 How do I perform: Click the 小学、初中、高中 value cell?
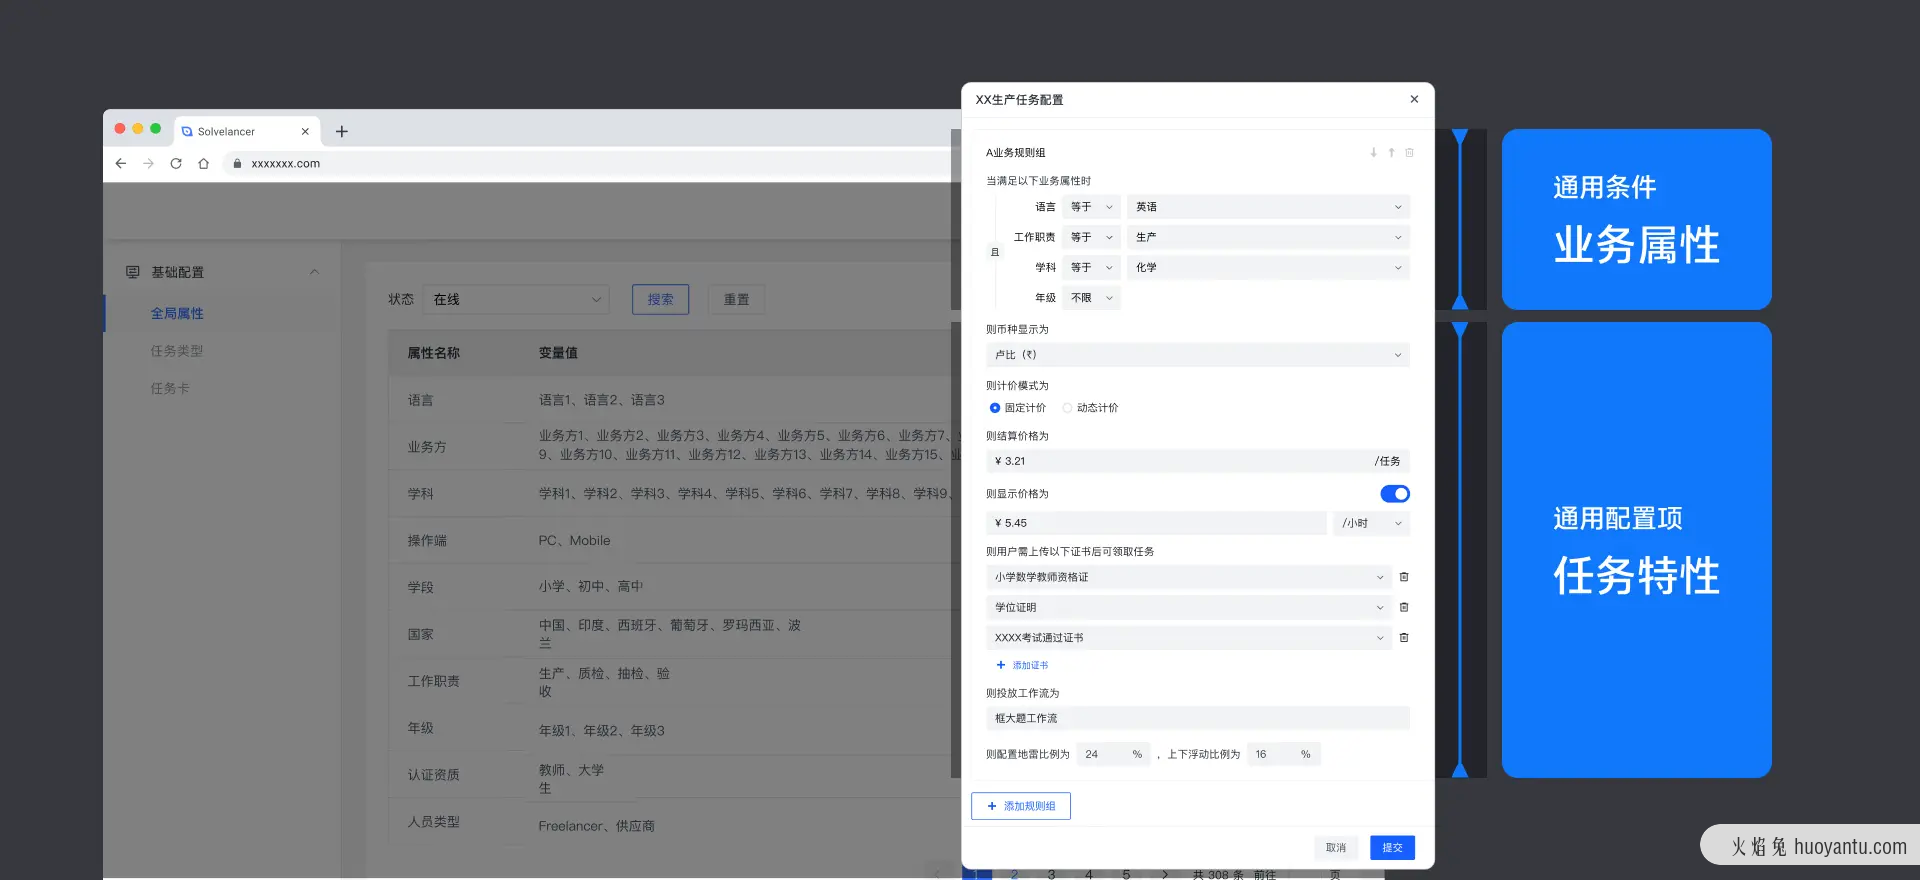point(591,586)
